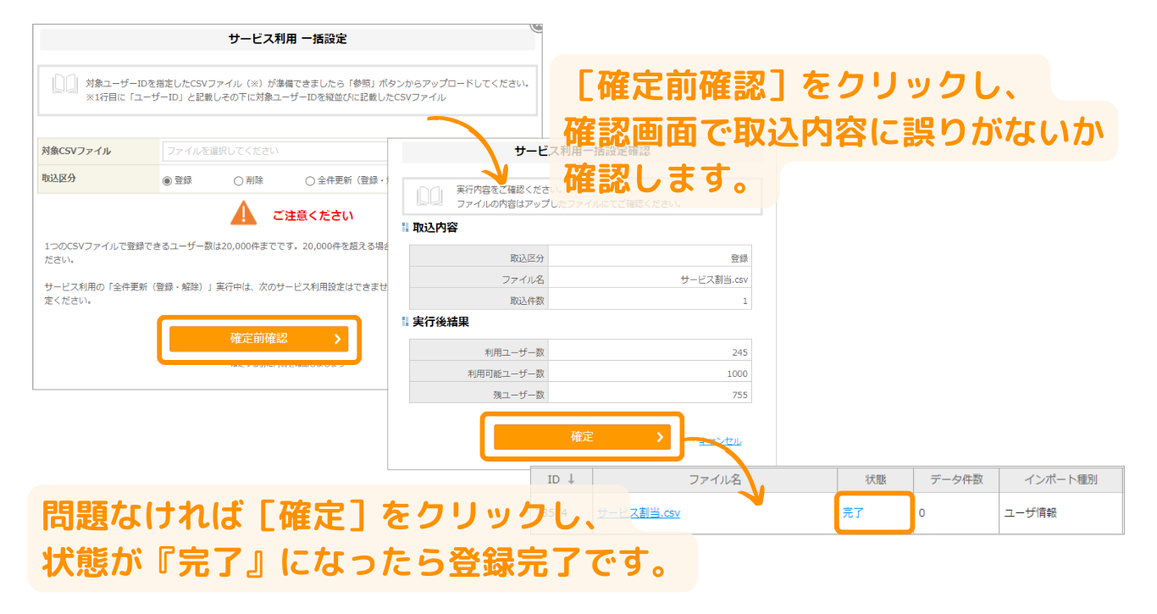Sort by the ID column down arrow
1157x614 pixels.
(x=571, y=480)
